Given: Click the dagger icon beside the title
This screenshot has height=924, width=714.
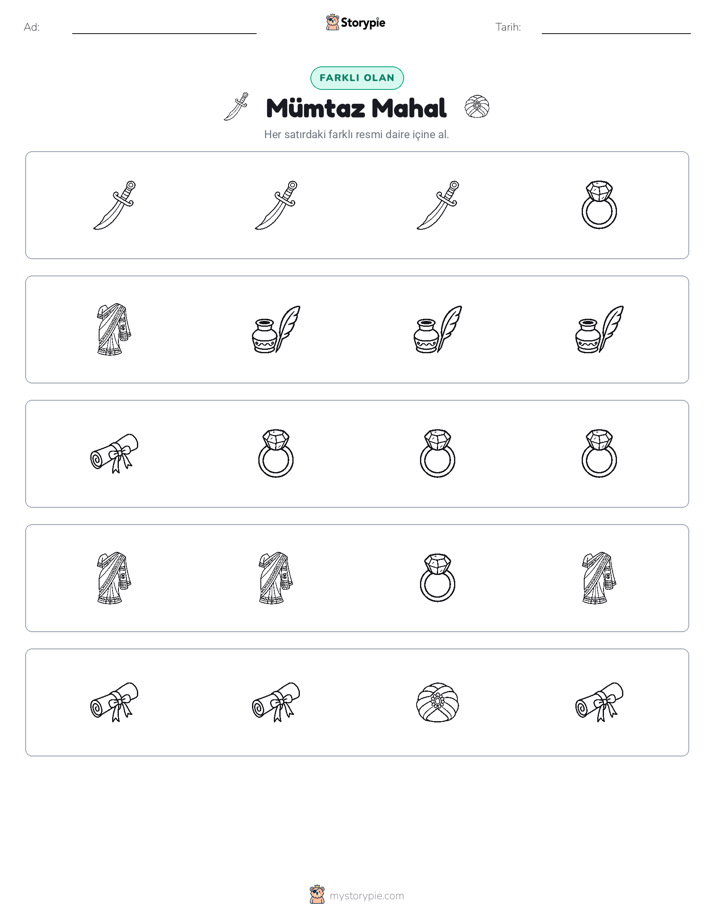Looking at the screenshot, I should (236, 107).
